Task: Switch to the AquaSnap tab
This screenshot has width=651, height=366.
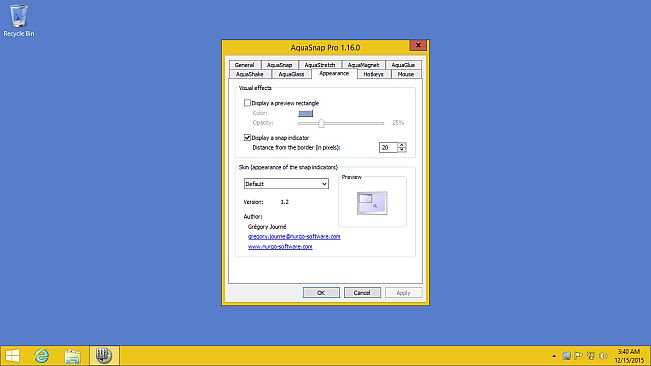Action: point(279,65)
